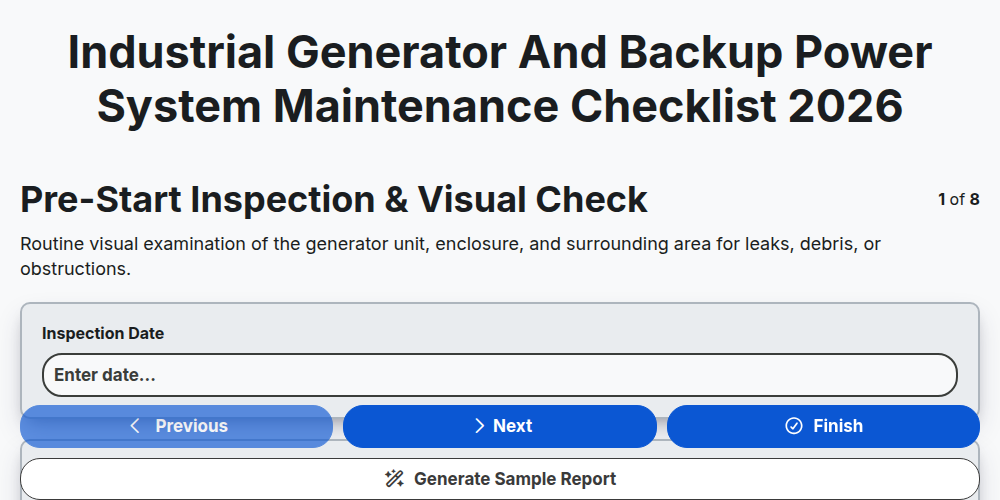Select the Inspection Date field label
1000x500 pixels.
(x=103, y=334)
